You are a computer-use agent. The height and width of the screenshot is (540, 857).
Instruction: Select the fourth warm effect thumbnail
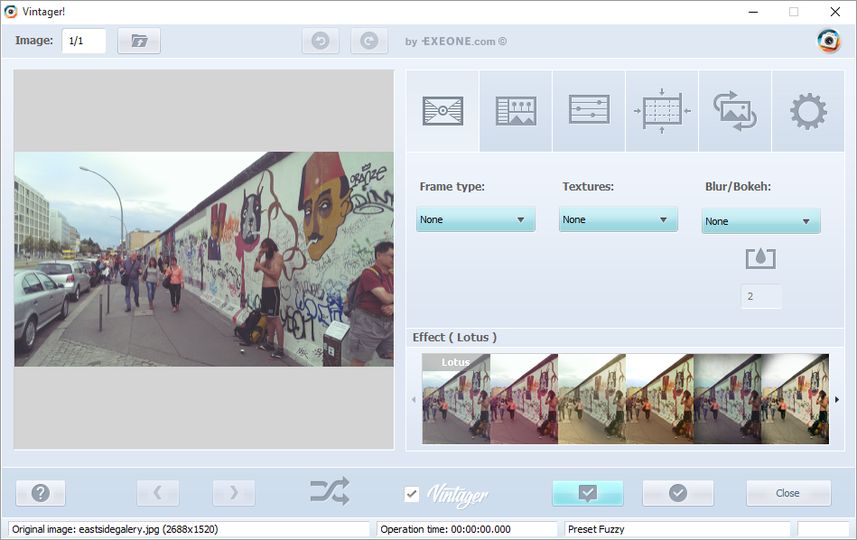tap(660, 399)
